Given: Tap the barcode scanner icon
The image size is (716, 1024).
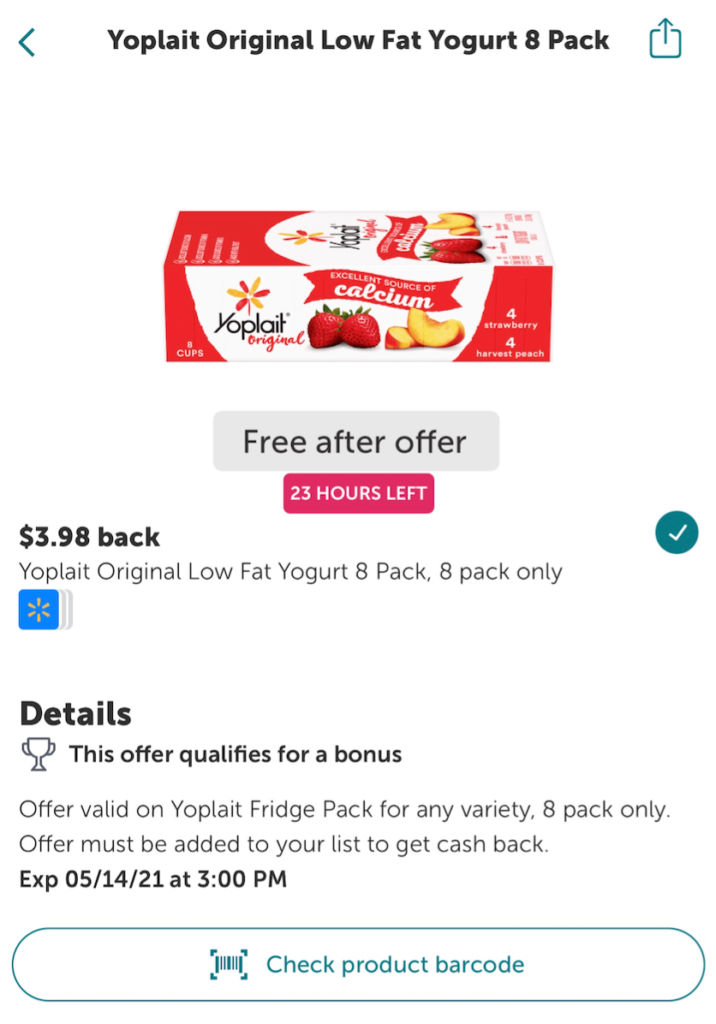Looking at the screenshot, I should tap(229, 965).
